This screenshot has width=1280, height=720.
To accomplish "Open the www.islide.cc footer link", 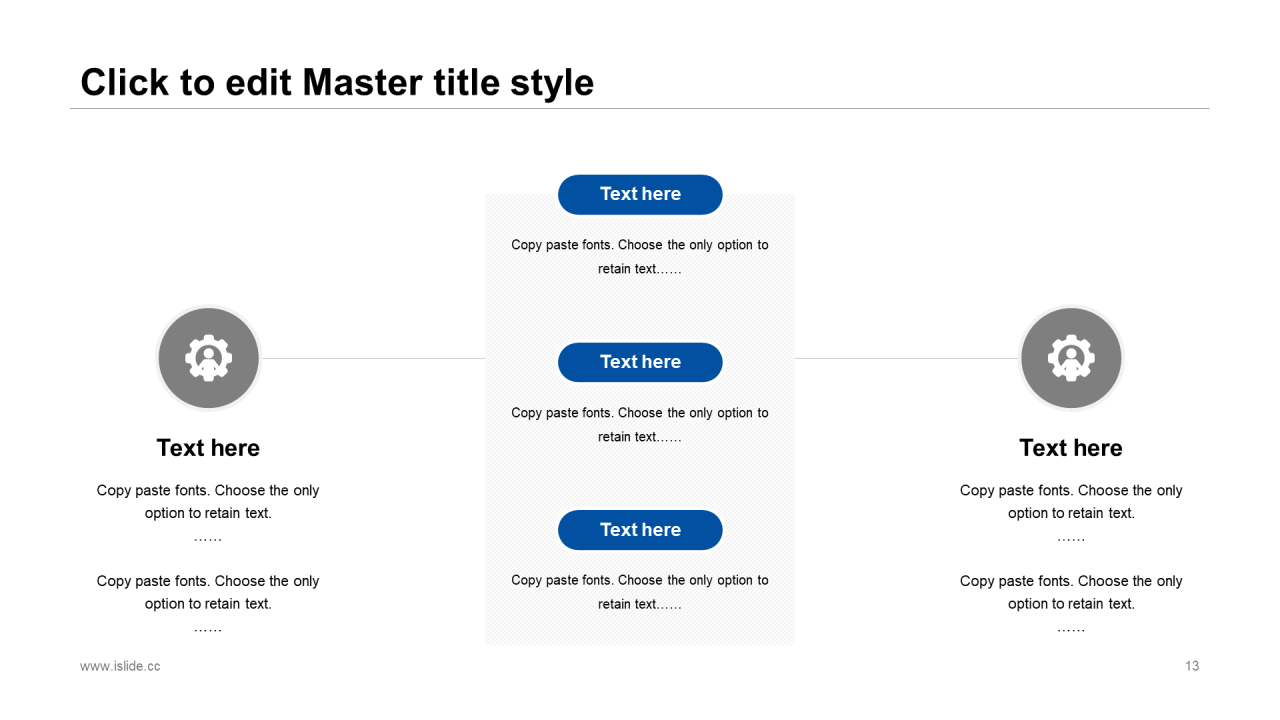I will 120,666.
